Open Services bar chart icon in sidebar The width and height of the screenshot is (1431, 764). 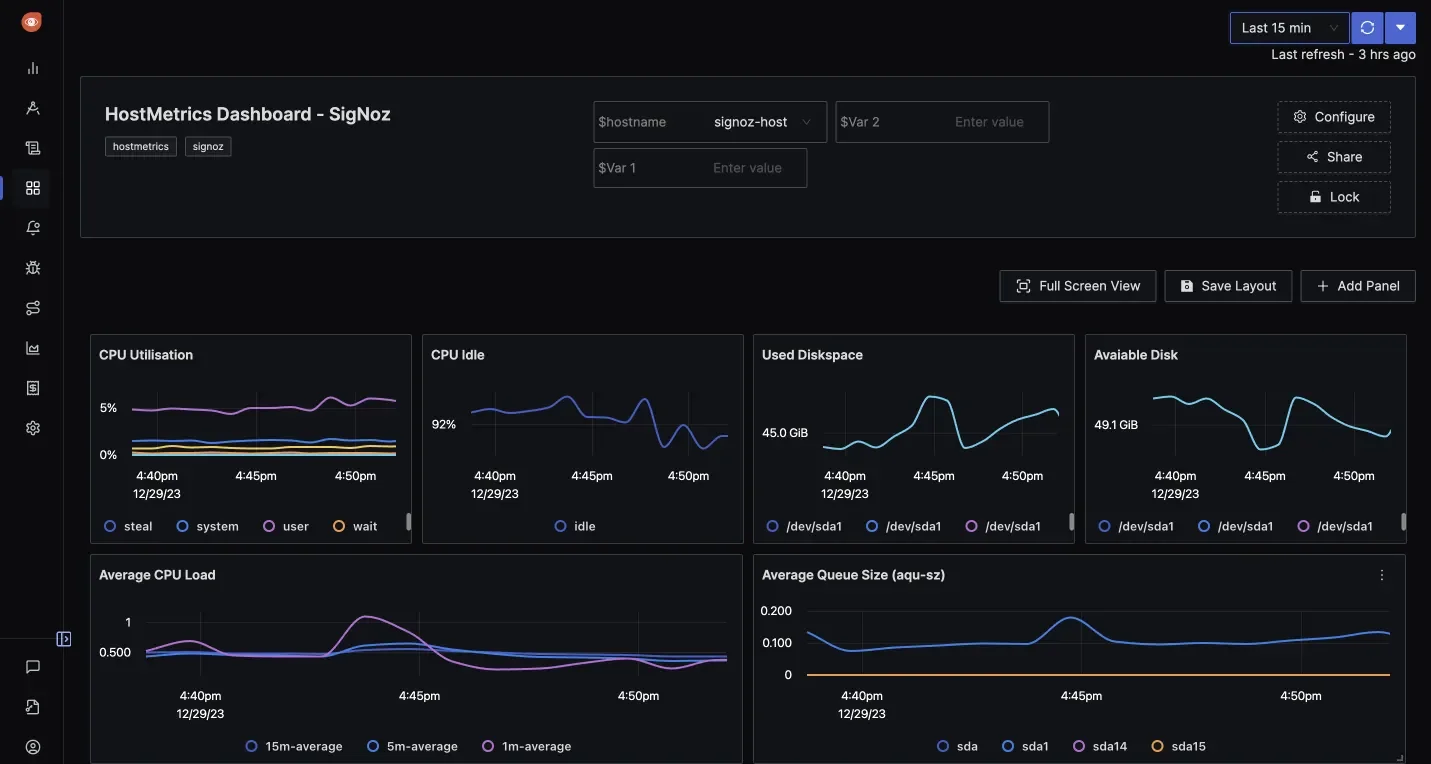pyautogui.click(x=33, y=68)
